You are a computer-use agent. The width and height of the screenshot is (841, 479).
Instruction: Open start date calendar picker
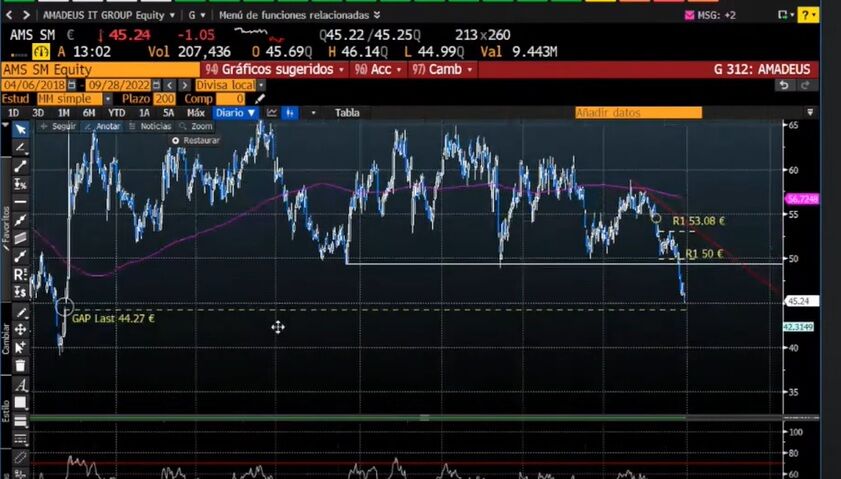click(x=71, y=85)
